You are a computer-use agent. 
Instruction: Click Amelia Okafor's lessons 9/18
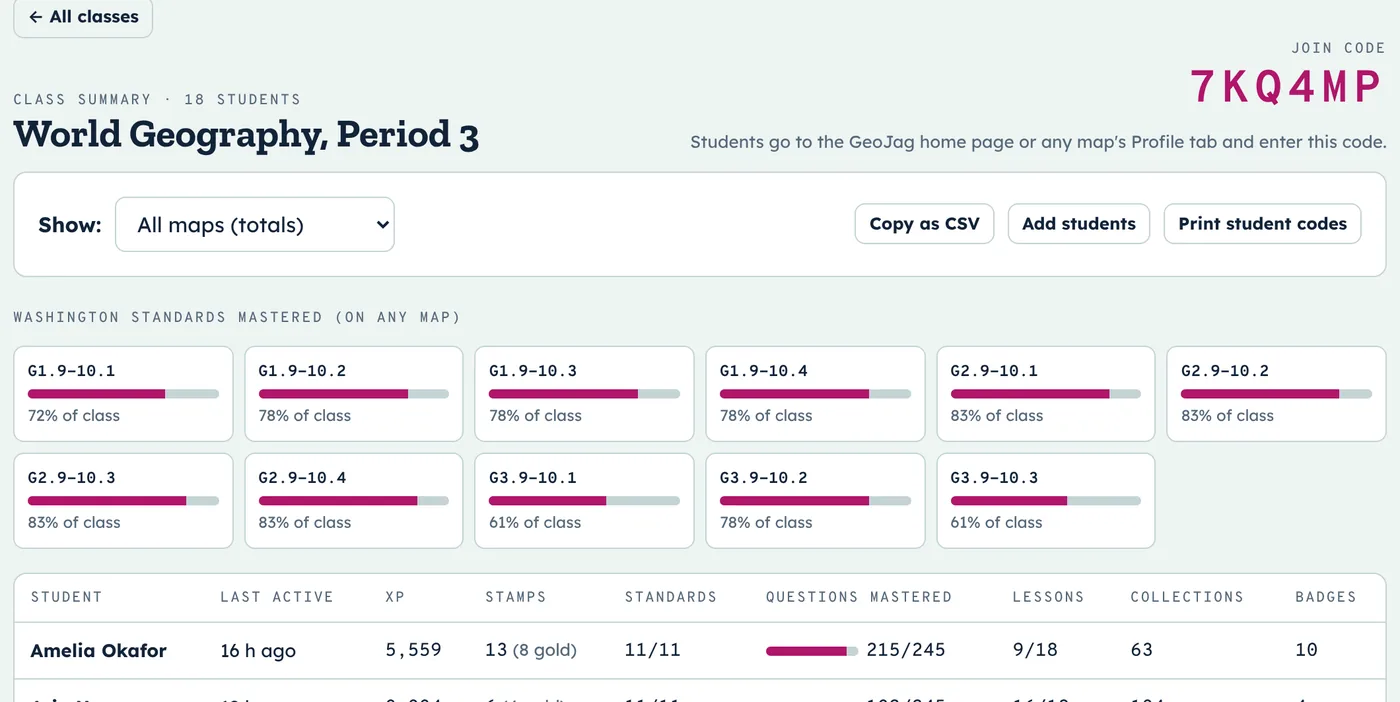[x=1035, y=650]
